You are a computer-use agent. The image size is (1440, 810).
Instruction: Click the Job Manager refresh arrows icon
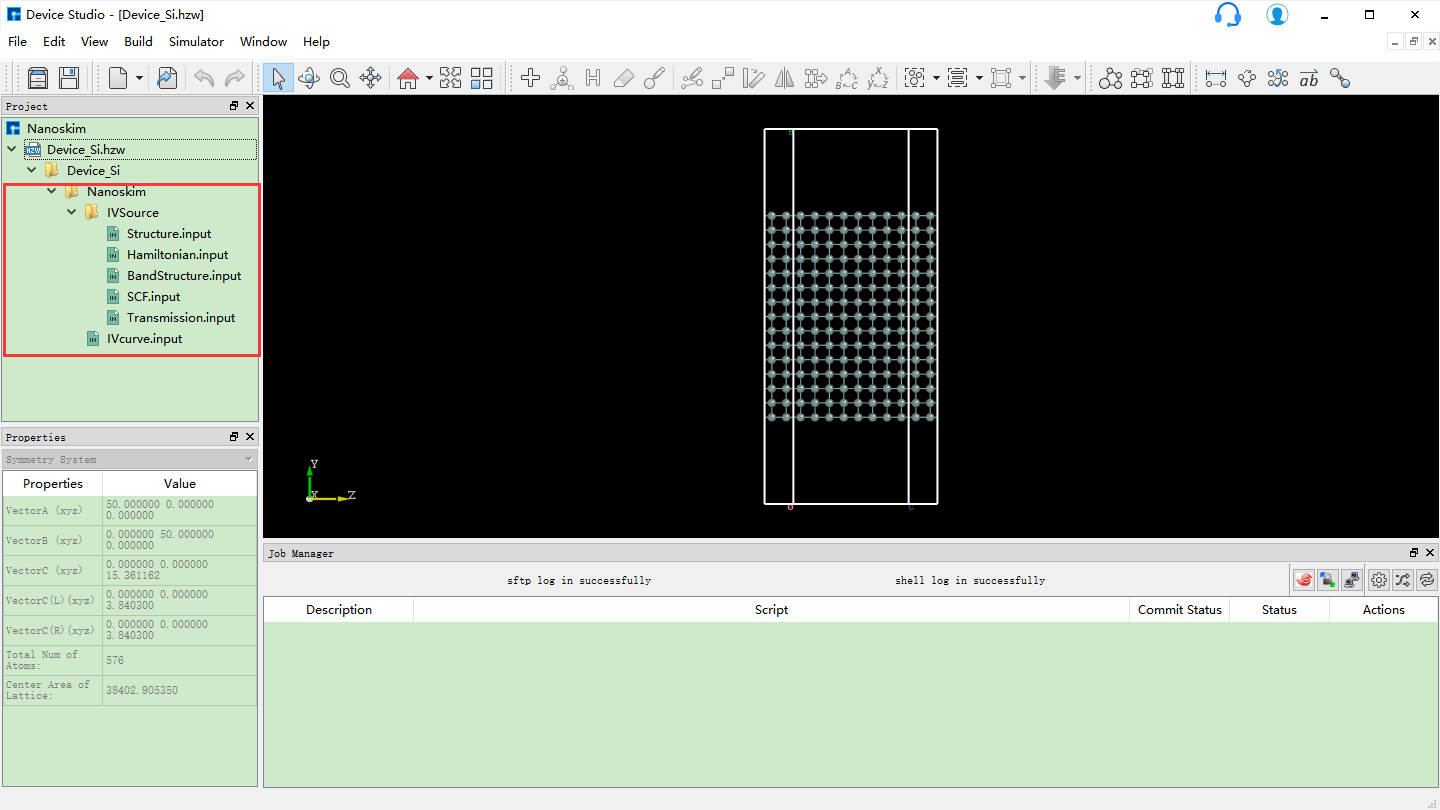click(1427, 579)
